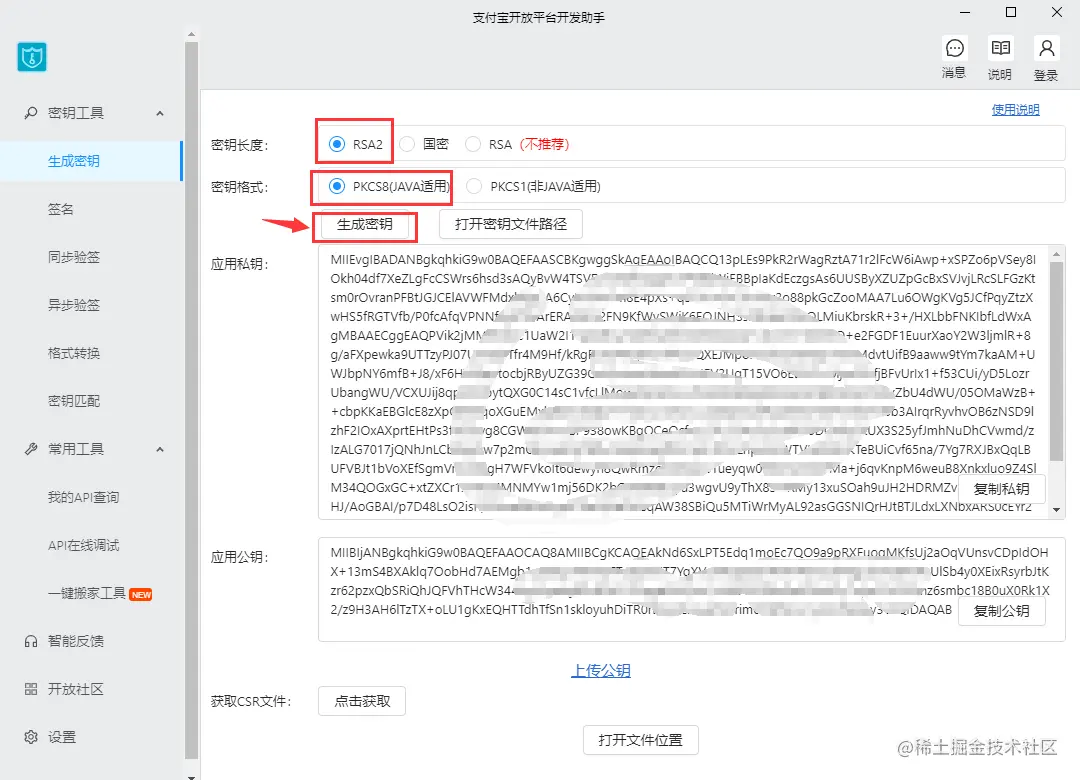Click the wrench icon beside 常用工具

click(31, 449)
